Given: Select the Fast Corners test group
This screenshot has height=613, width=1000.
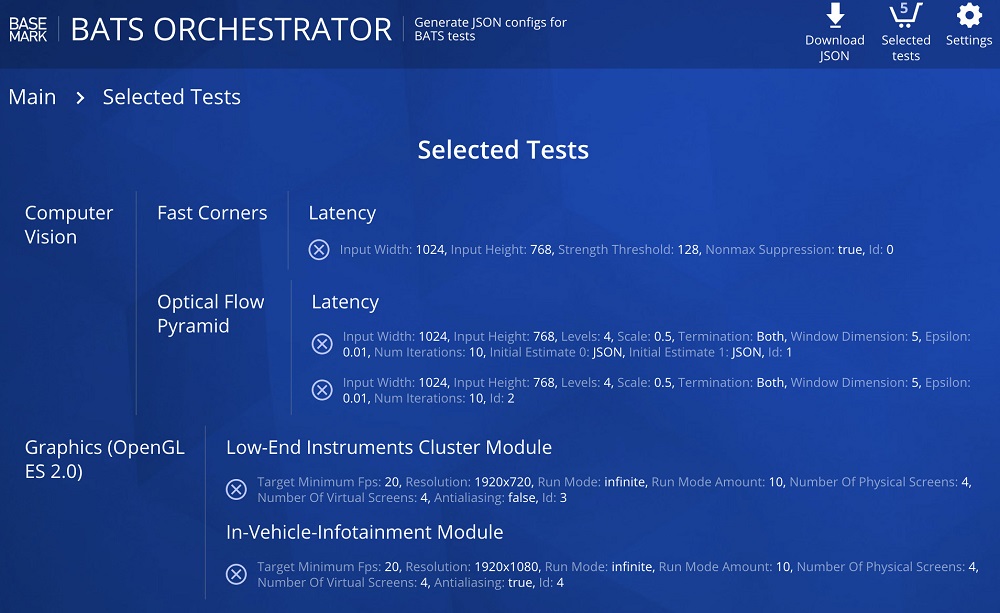Looking at the screenshot, I should pos(212,212).
